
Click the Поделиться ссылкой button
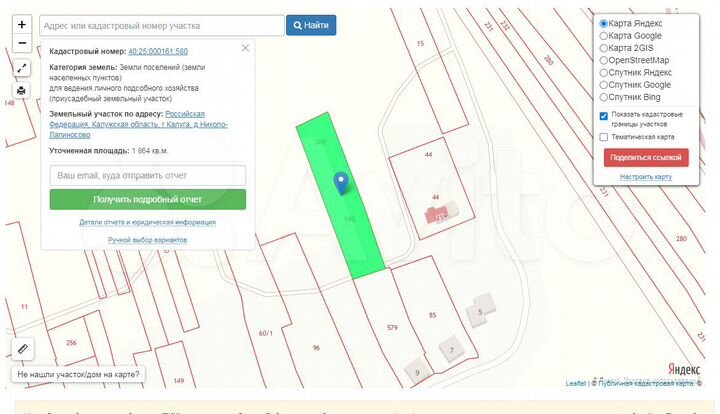coord(646,158)
